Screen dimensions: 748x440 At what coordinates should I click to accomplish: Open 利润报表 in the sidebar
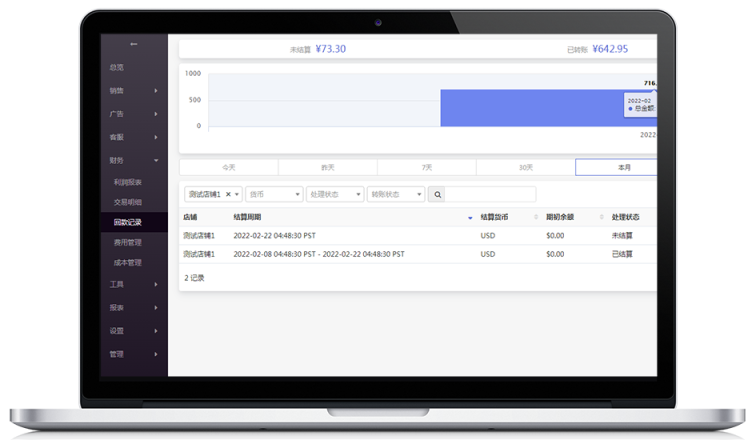pyautogui.click(x=128, y=183)
